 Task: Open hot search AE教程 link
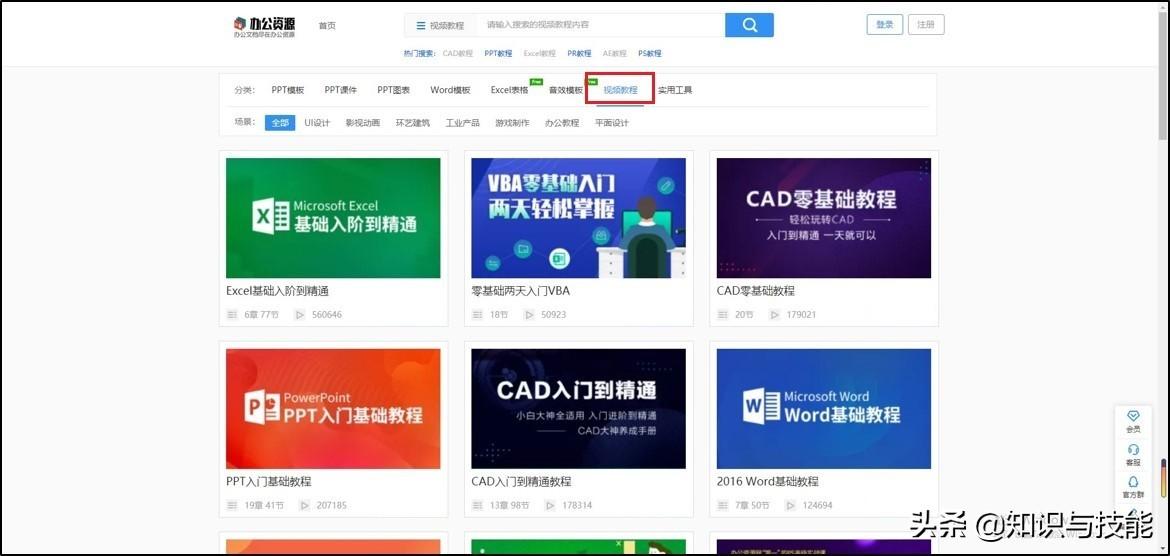[x=615, y=54]
